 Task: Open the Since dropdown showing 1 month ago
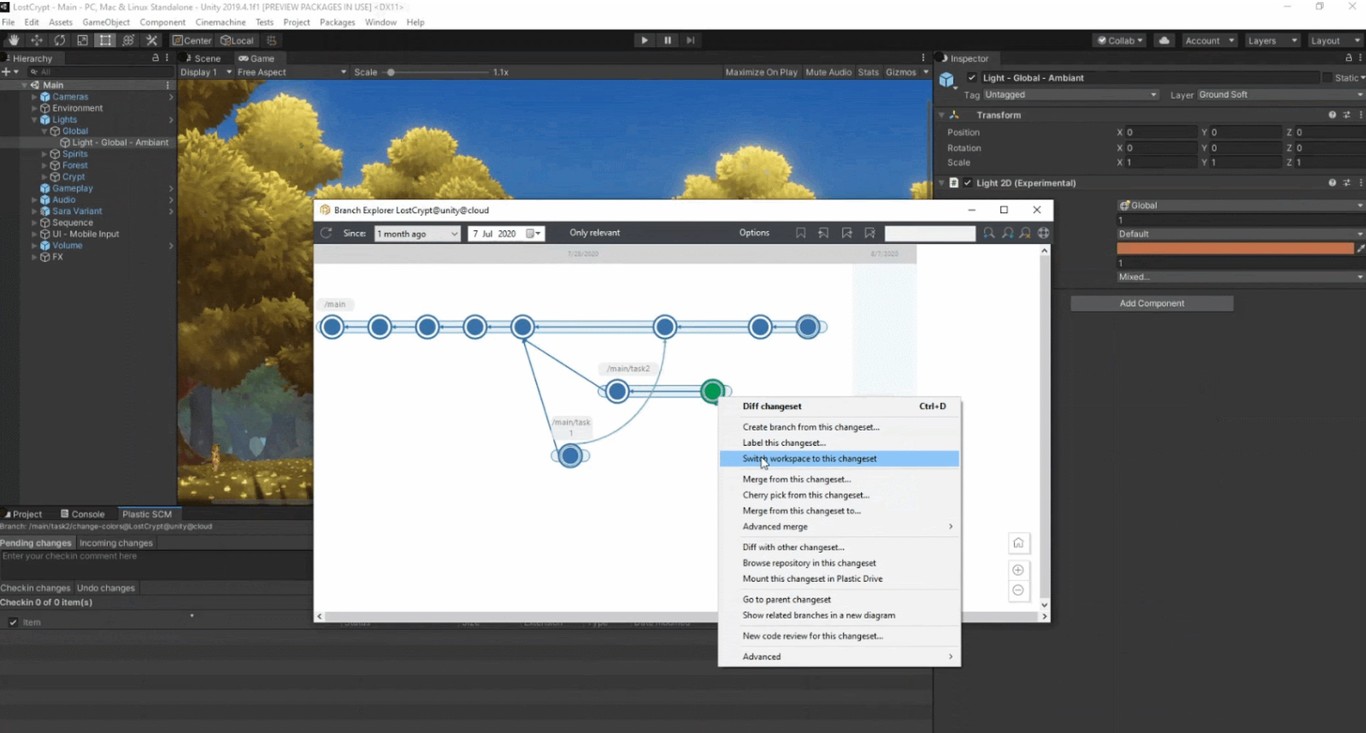(x=417, y=232)
